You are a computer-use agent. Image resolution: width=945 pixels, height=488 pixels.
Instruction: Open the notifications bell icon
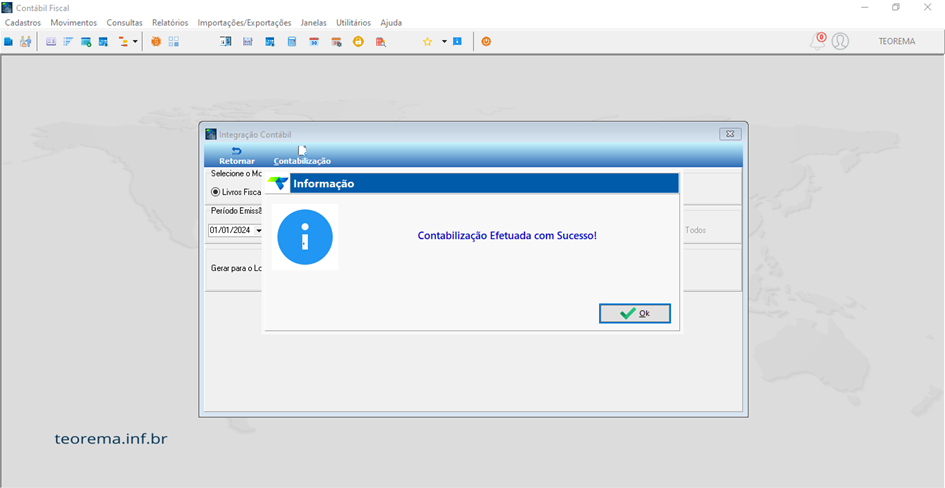(818, 41)
